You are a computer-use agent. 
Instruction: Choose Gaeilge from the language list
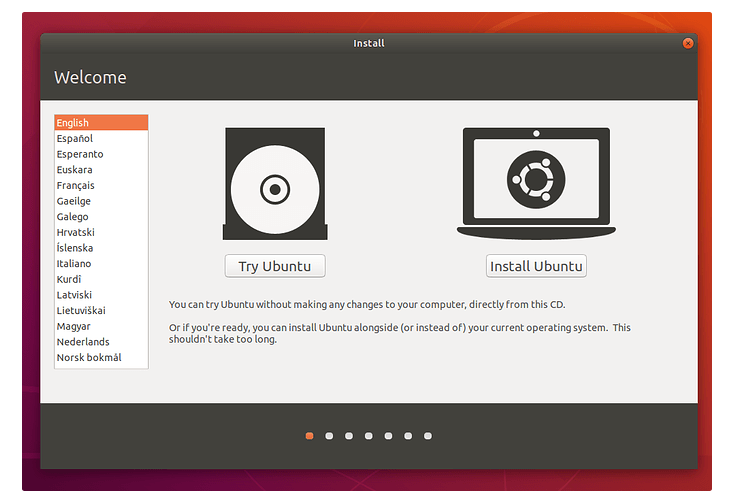(101, 201)
